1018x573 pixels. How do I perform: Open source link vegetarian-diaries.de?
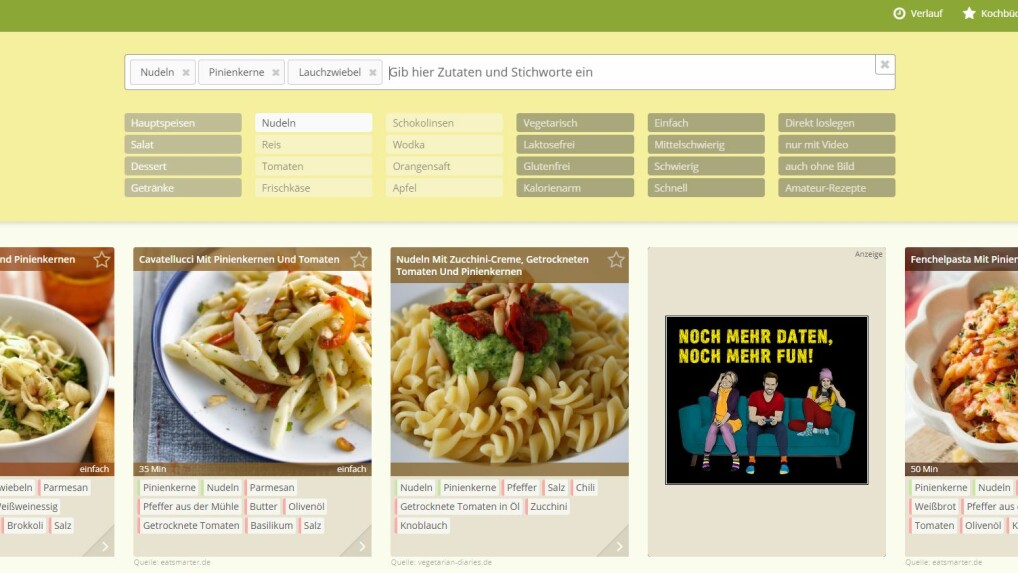coord(441,563)
